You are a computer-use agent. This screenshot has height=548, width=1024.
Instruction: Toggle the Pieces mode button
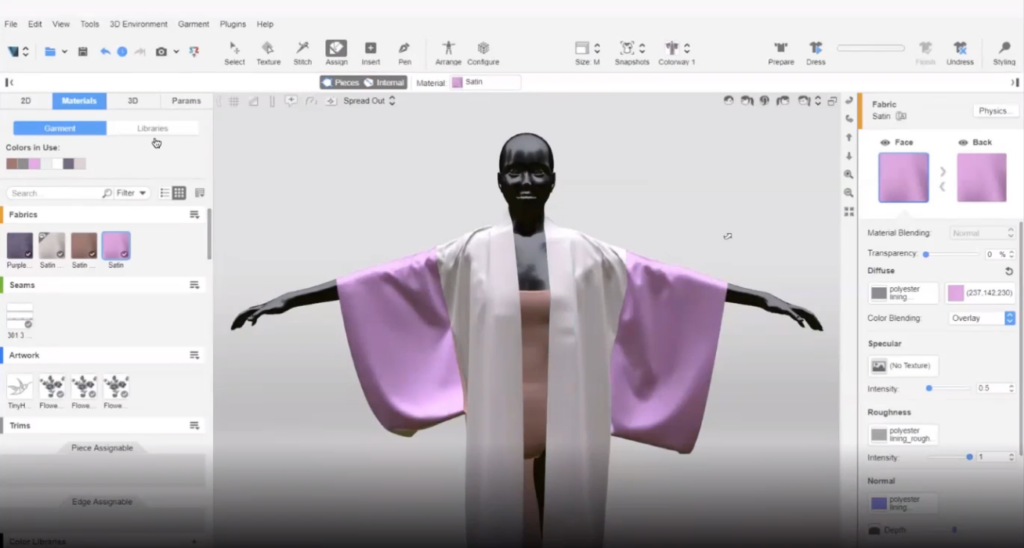[340, 83]
